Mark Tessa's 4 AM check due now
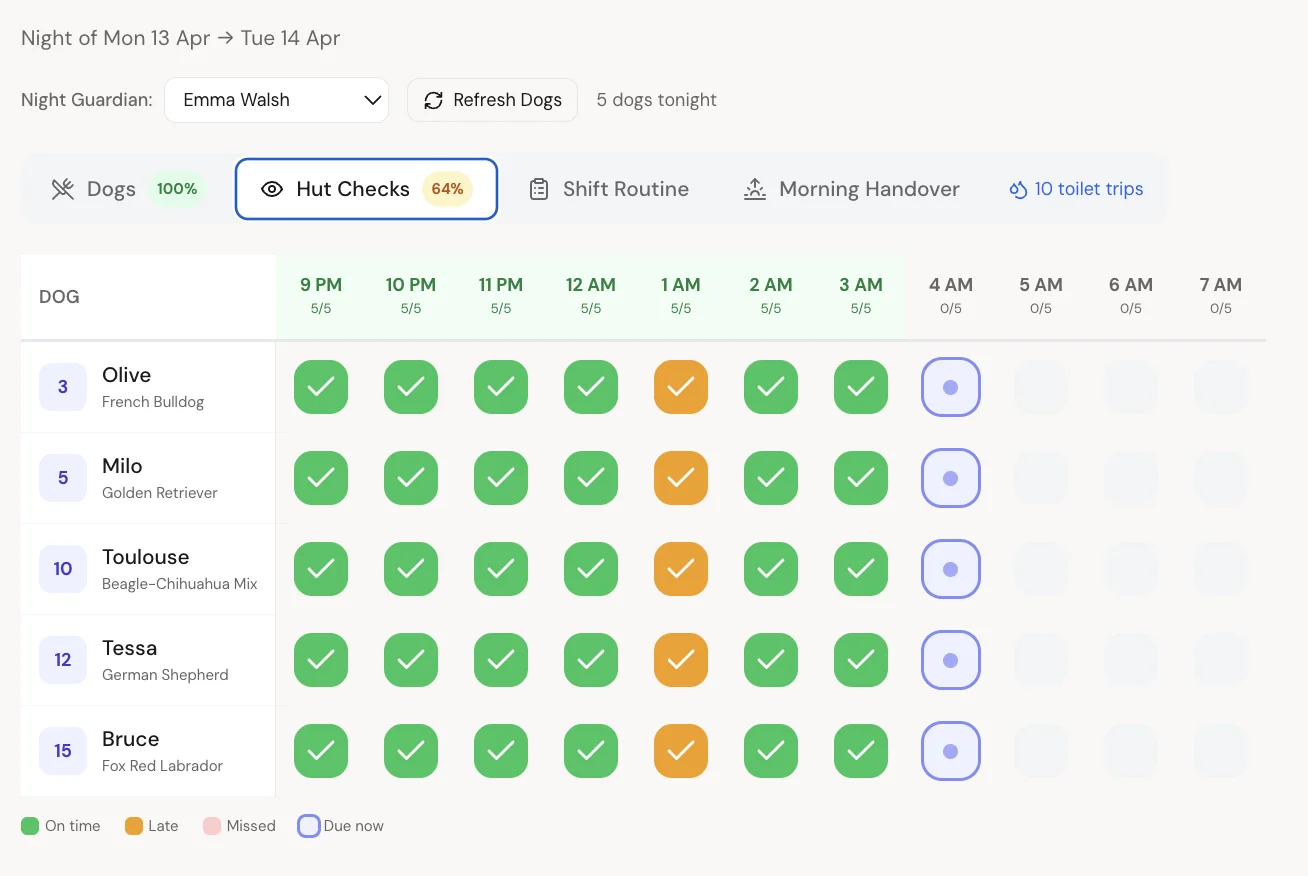Screen dimensions: 1308x876 [951, 660]
